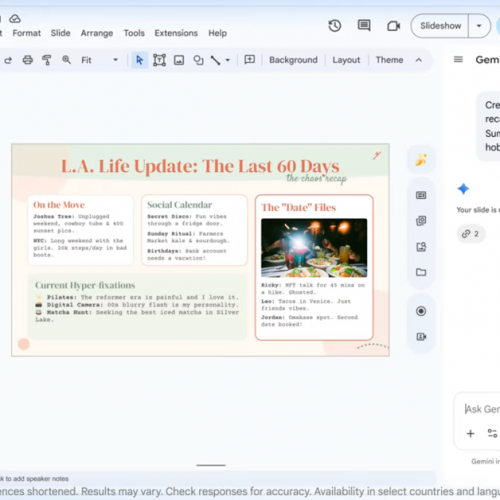Click the sources link chip showing 2
Viewport: 500px width, 500px height.
pos(470,234)
